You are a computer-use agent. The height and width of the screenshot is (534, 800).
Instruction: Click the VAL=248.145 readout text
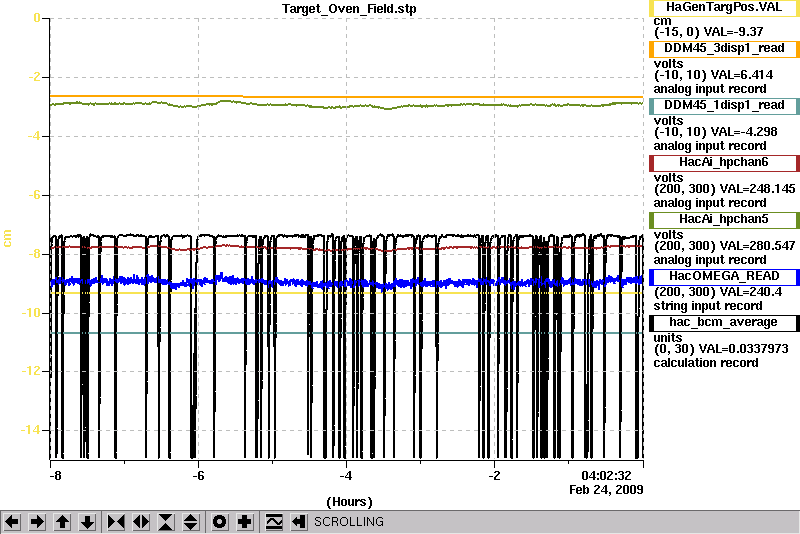(x=757, y=189)
